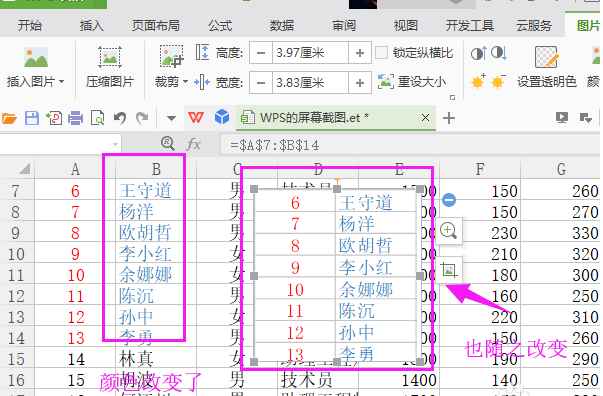
Task: Open size dialog launcher in ribbon corner
Action: coord(453,98)
